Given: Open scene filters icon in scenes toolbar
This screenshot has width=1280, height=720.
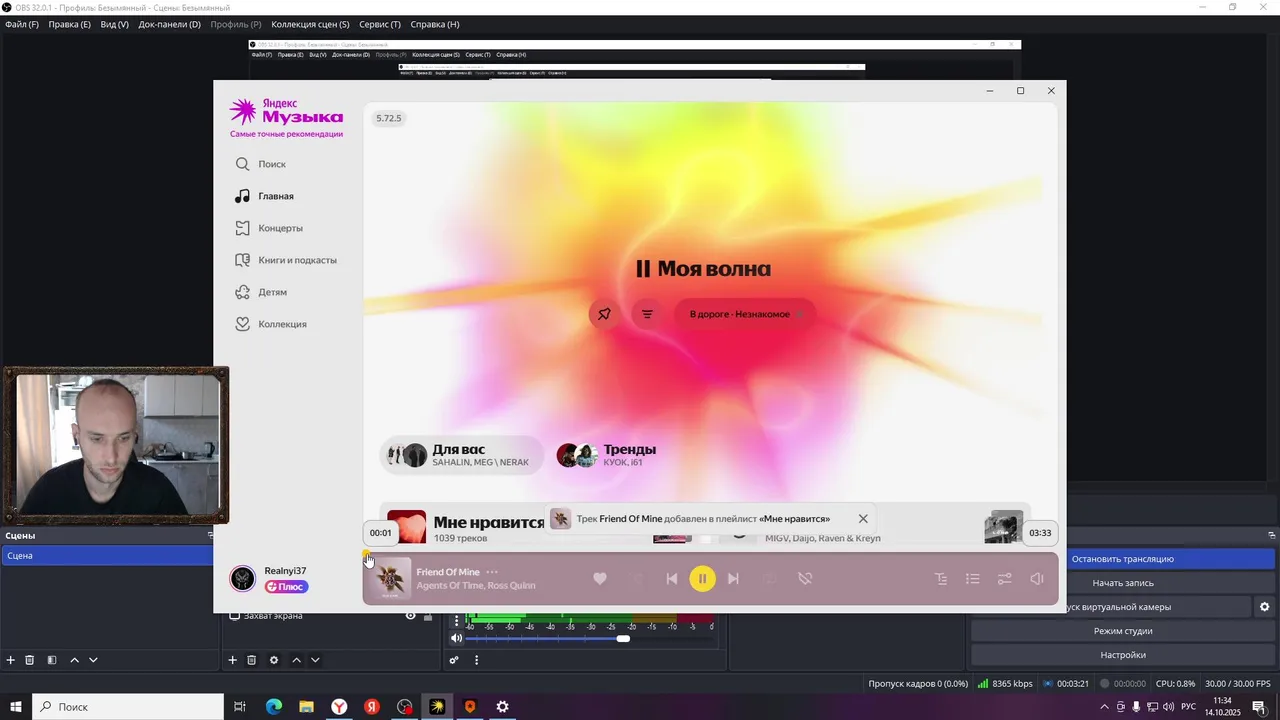Looking at the screenshot, I should (x=52, y=660).
